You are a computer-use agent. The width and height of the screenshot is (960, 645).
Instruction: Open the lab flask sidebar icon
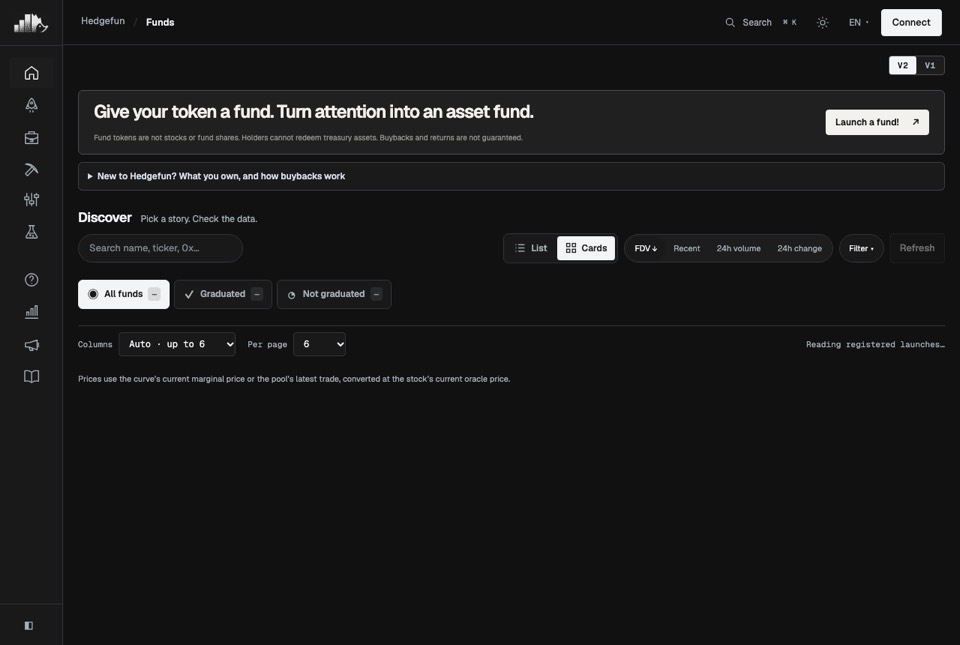point(31,232)
